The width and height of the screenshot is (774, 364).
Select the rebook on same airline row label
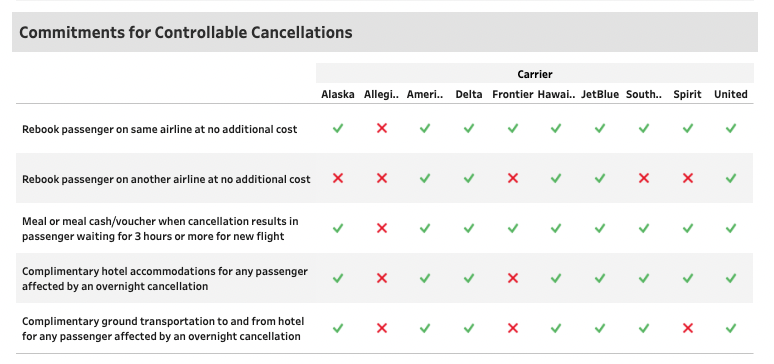coord(159,129)
